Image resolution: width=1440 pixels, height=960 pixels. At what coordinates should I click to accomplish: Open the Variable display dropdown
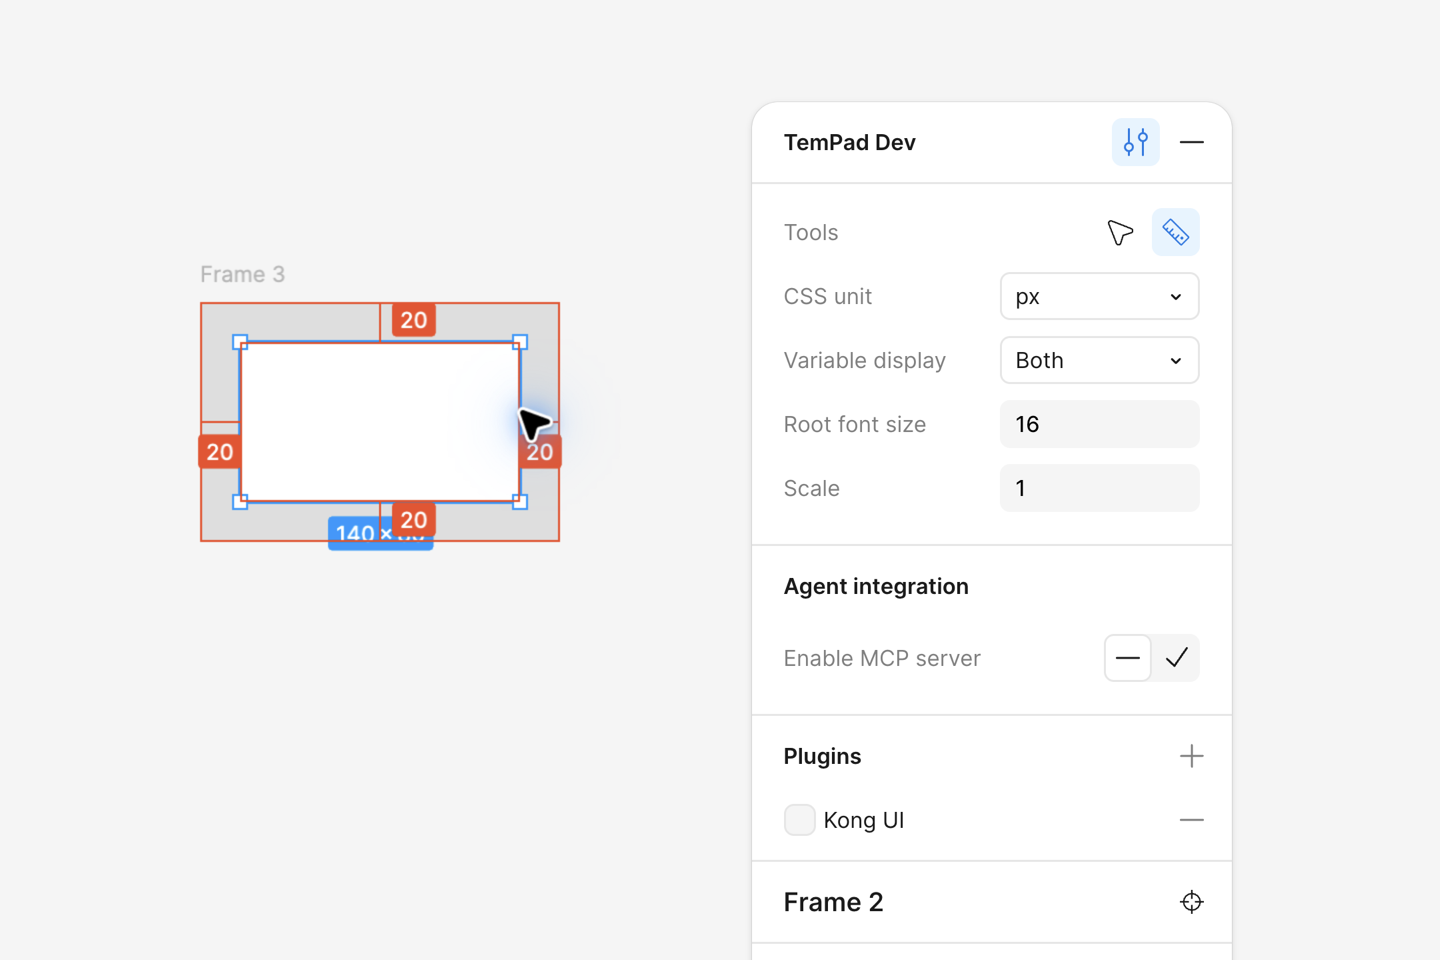(1099, 360)
